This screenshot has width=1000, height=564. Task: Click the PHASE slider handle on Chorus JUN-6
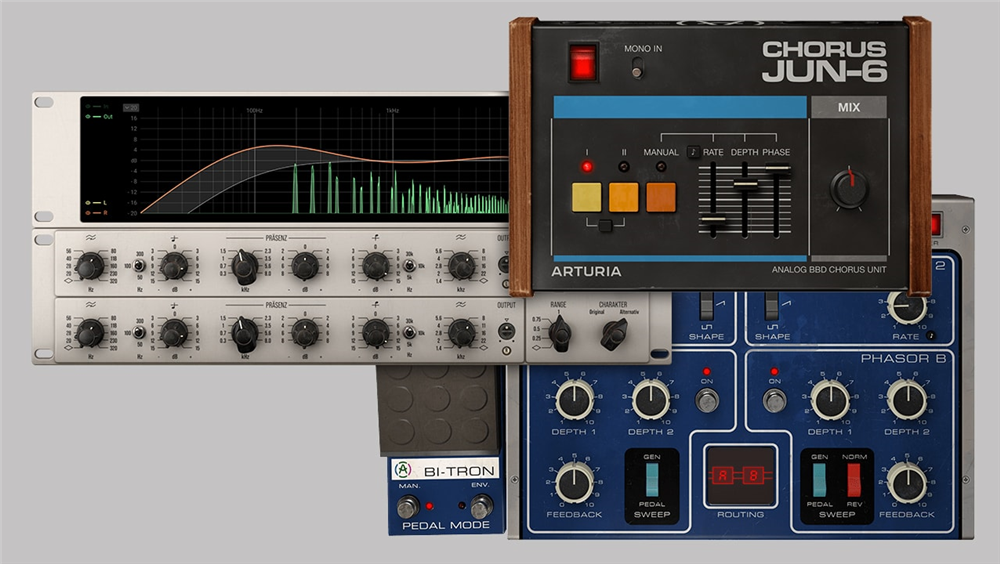[x=777, y=169]
